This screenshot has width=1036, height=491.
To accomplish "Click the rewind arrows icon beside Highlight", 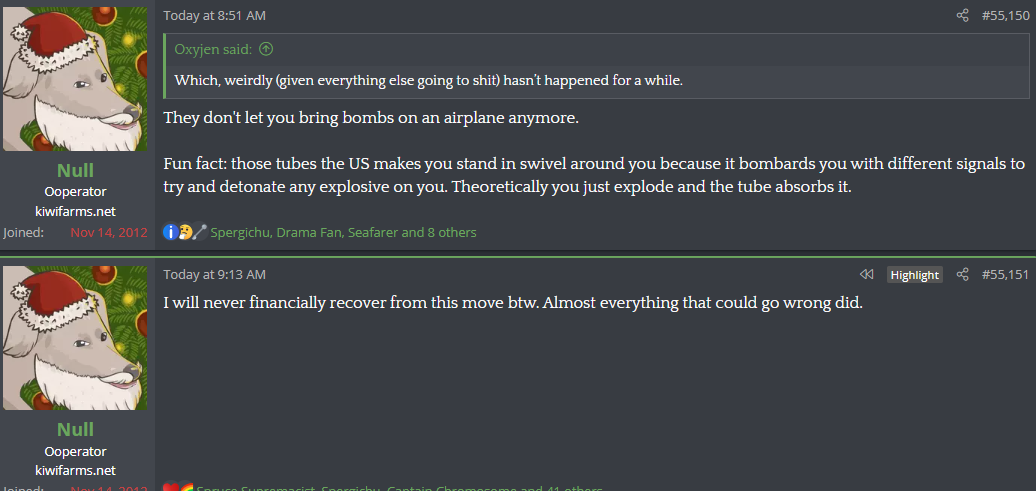I will [866, 274].
